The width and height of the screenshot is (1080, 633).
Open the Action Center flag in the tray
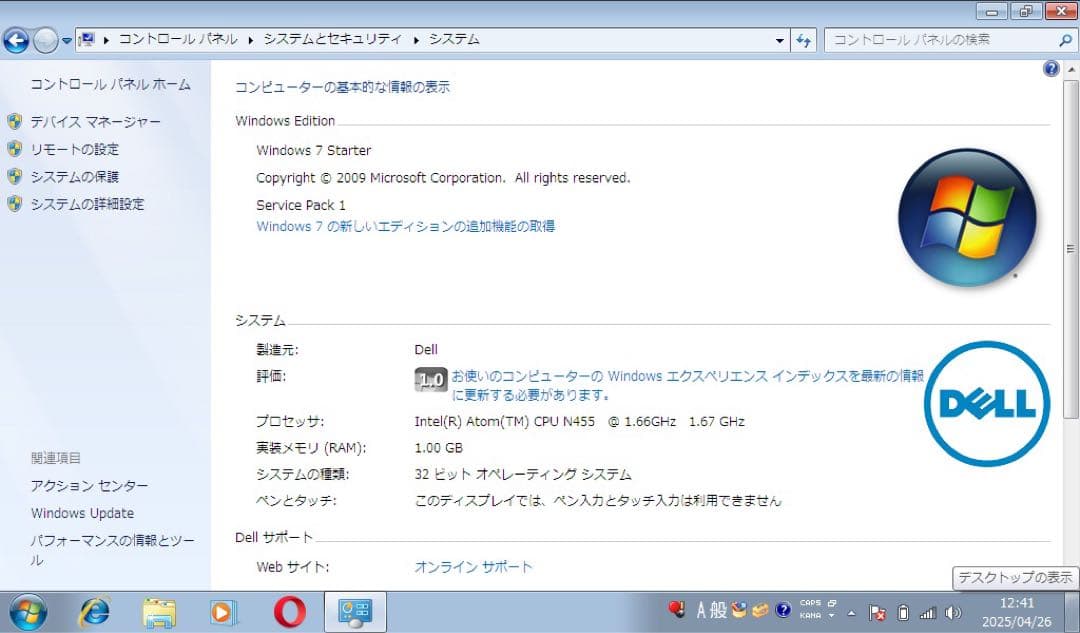pos(877,611)
